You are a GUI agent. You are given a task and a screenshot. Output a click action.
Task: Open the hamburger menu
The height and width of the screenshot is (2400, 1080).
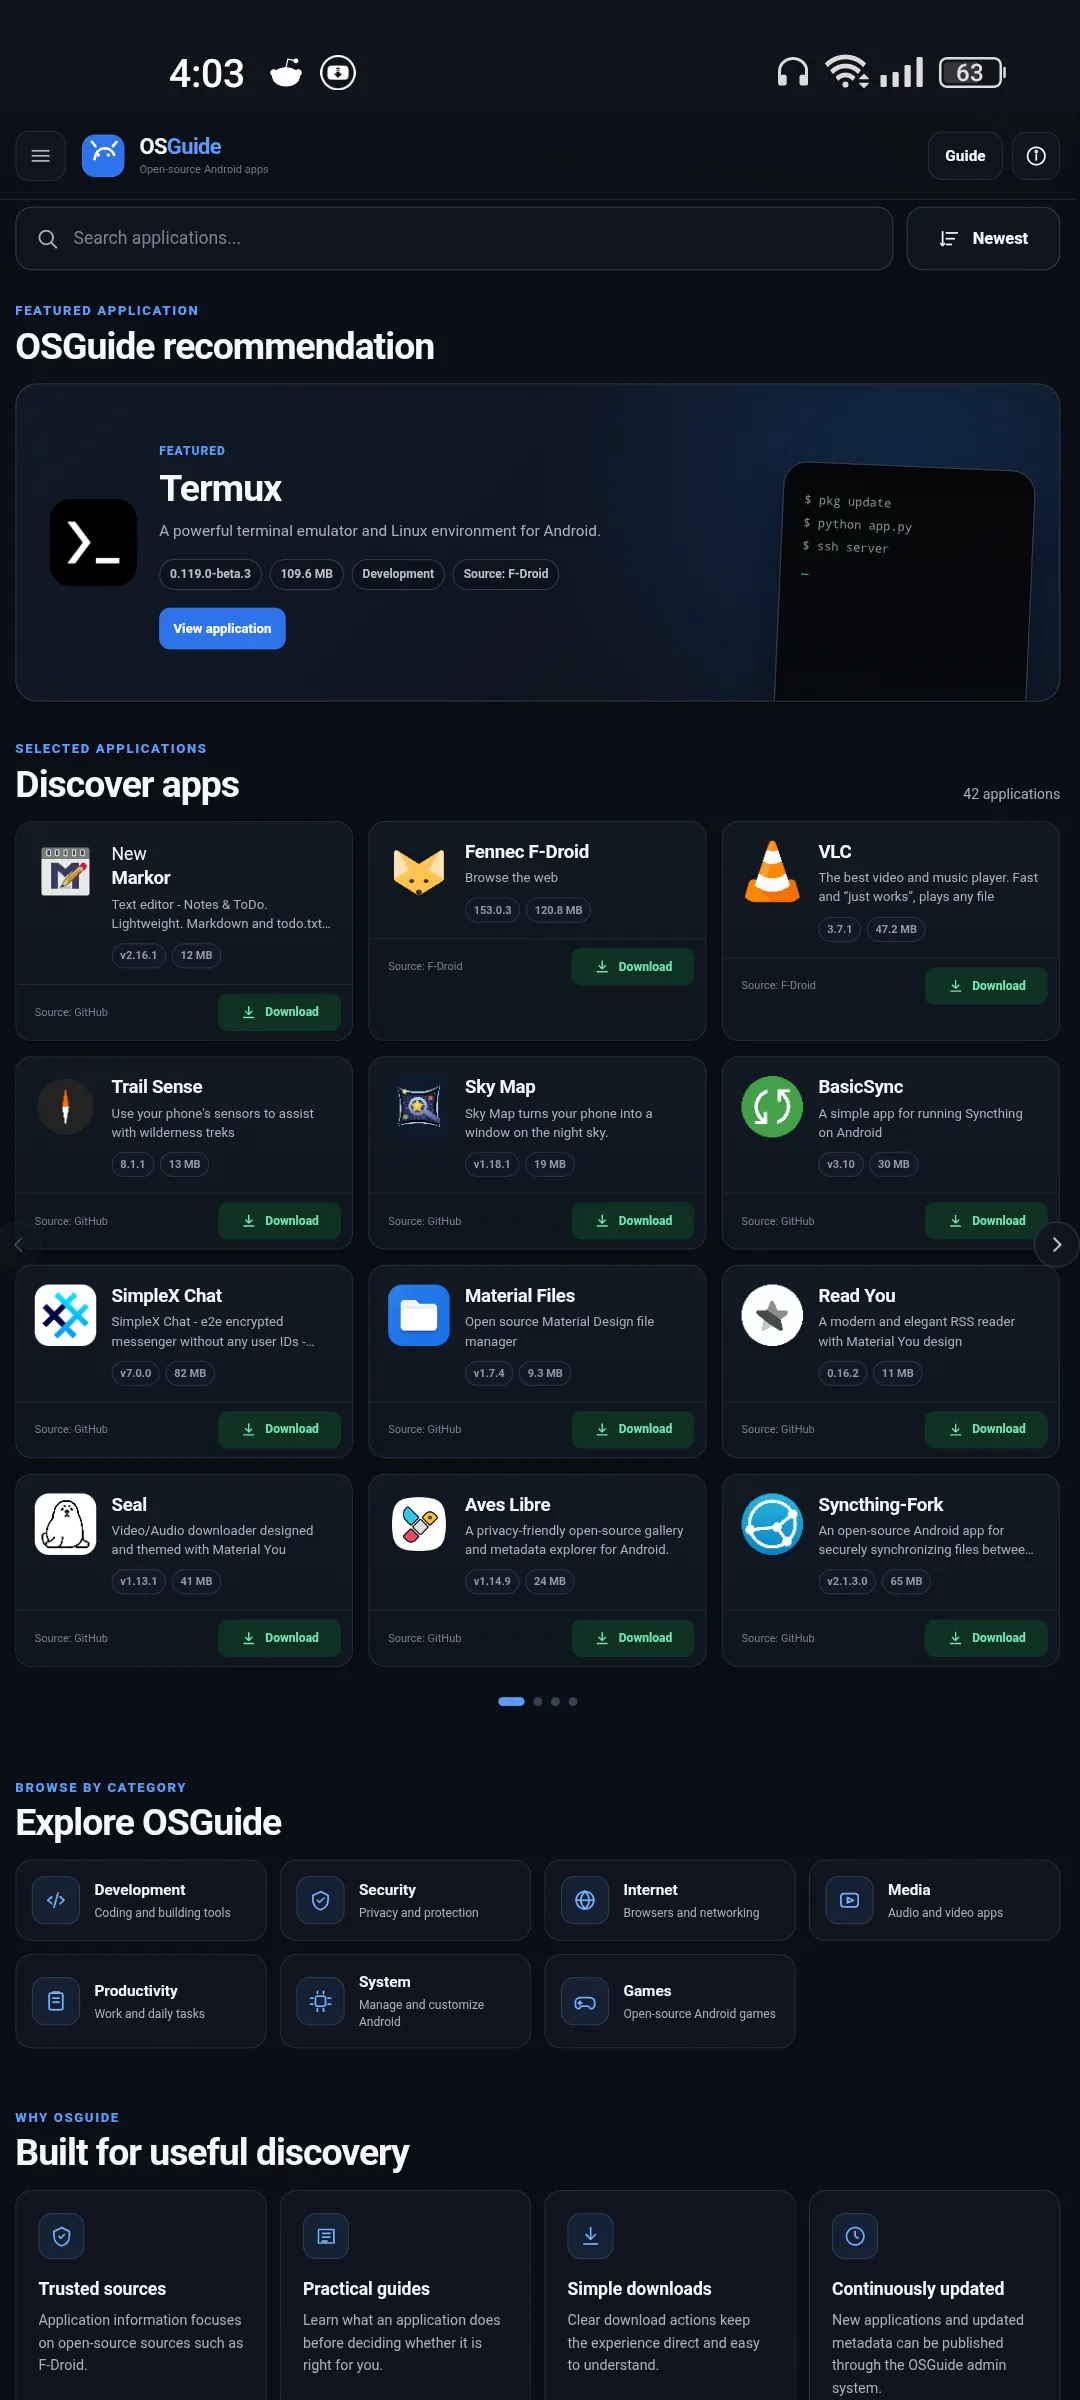tap(41, 156)
